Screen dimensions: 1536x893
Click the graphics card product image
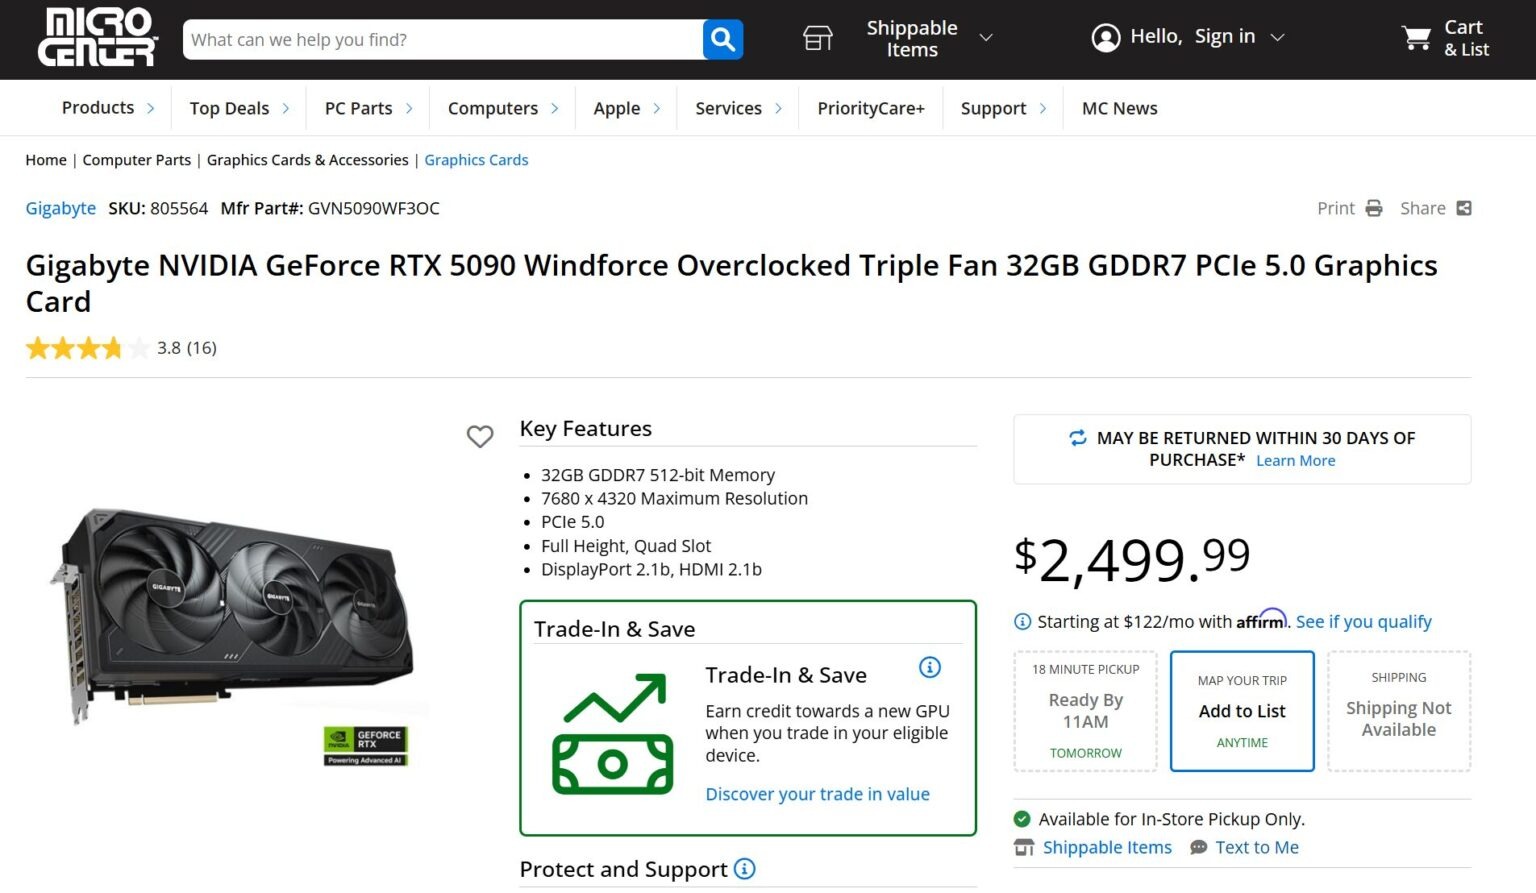(235, 615)
